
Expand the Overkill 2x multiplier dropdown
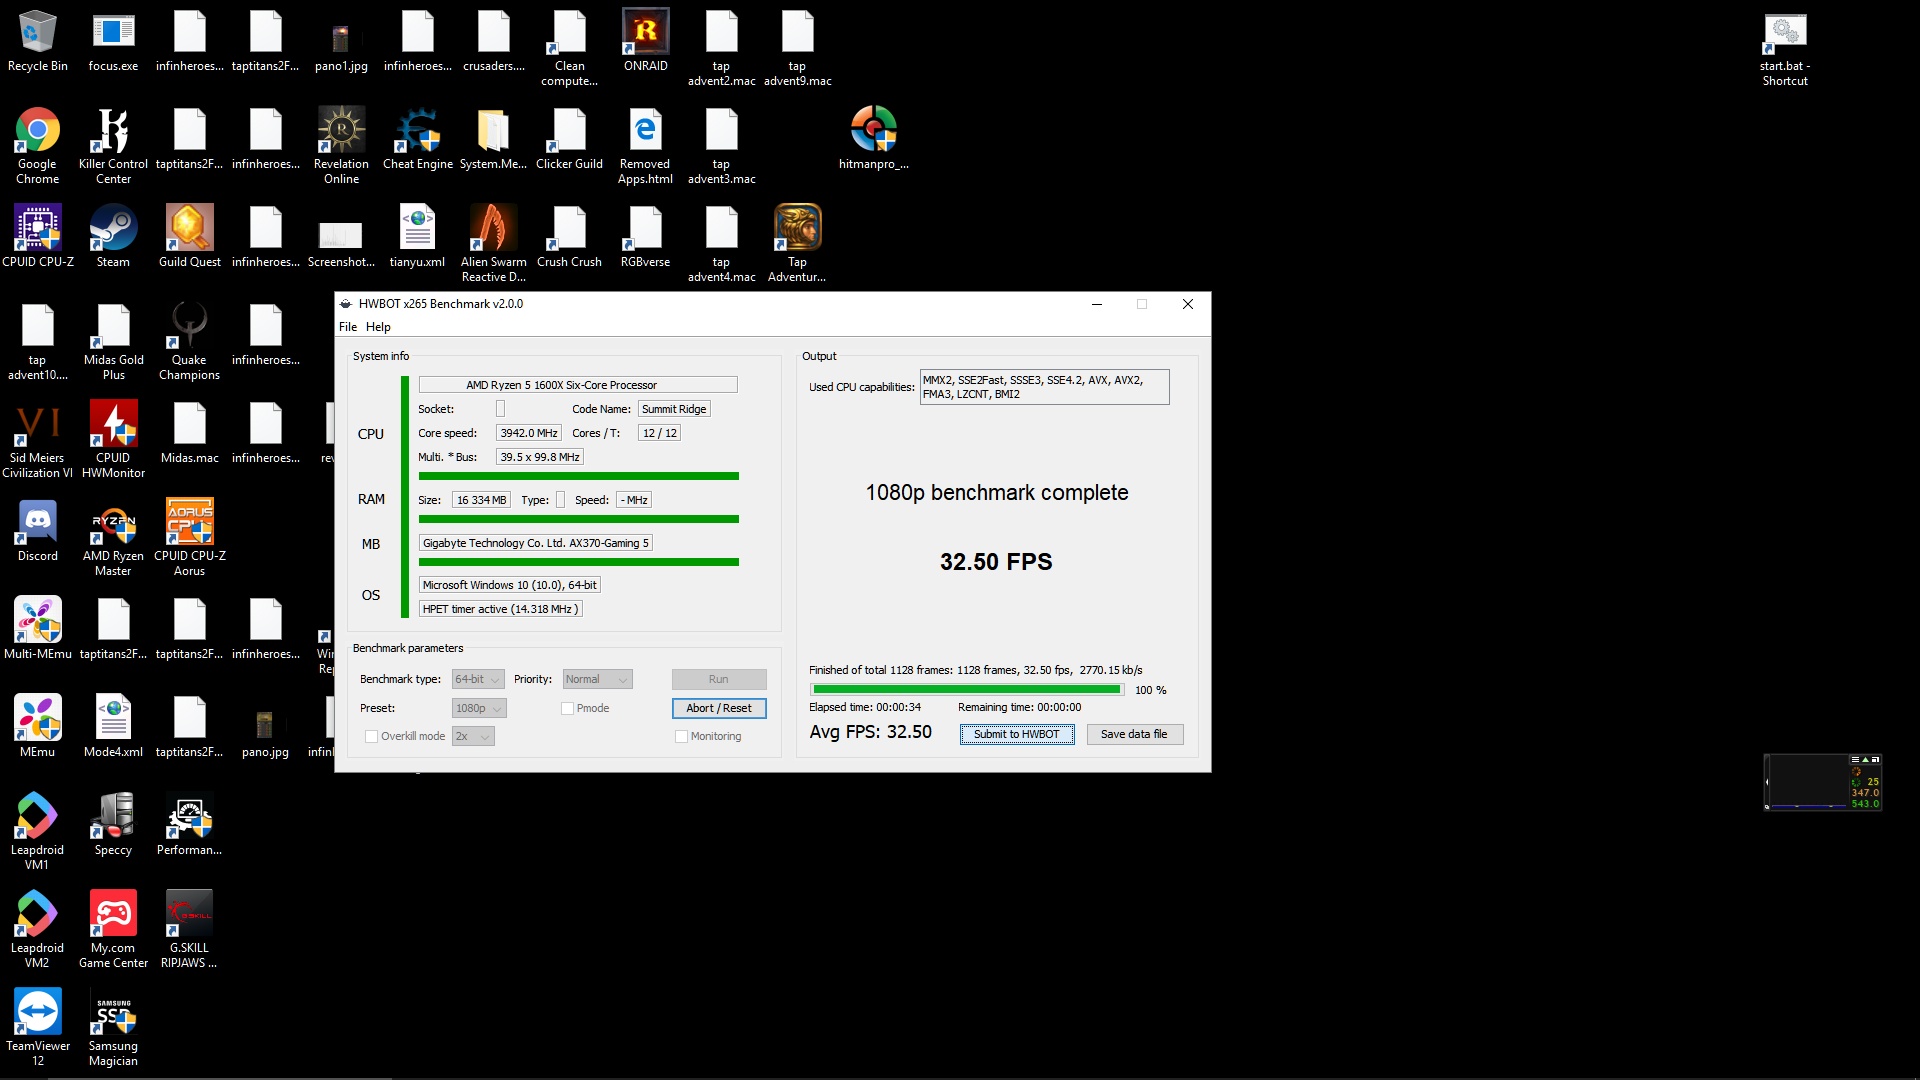click(473, 736)
